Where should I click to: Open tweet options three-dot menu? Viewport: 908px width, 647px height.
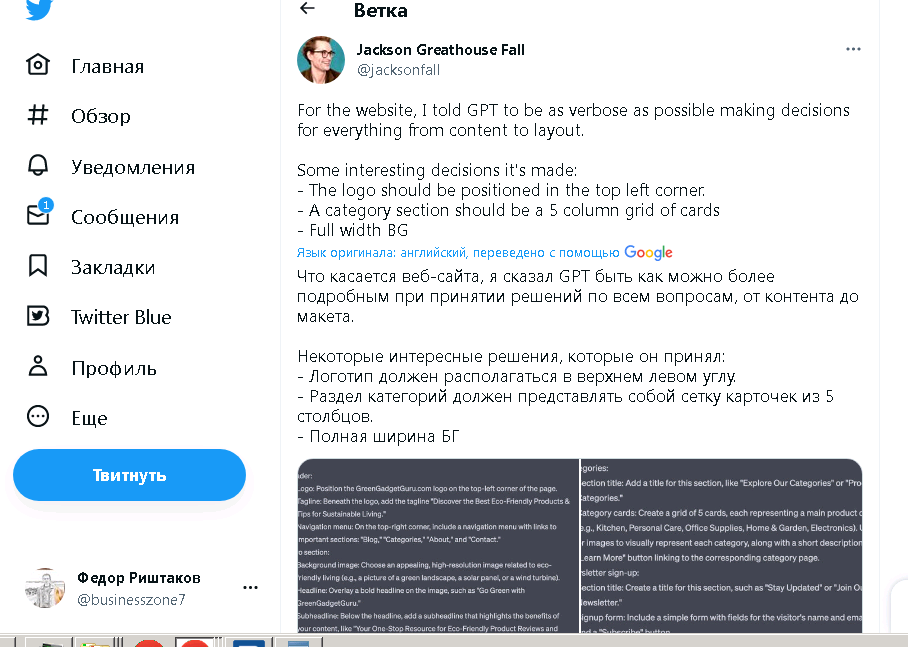point(853,49)
